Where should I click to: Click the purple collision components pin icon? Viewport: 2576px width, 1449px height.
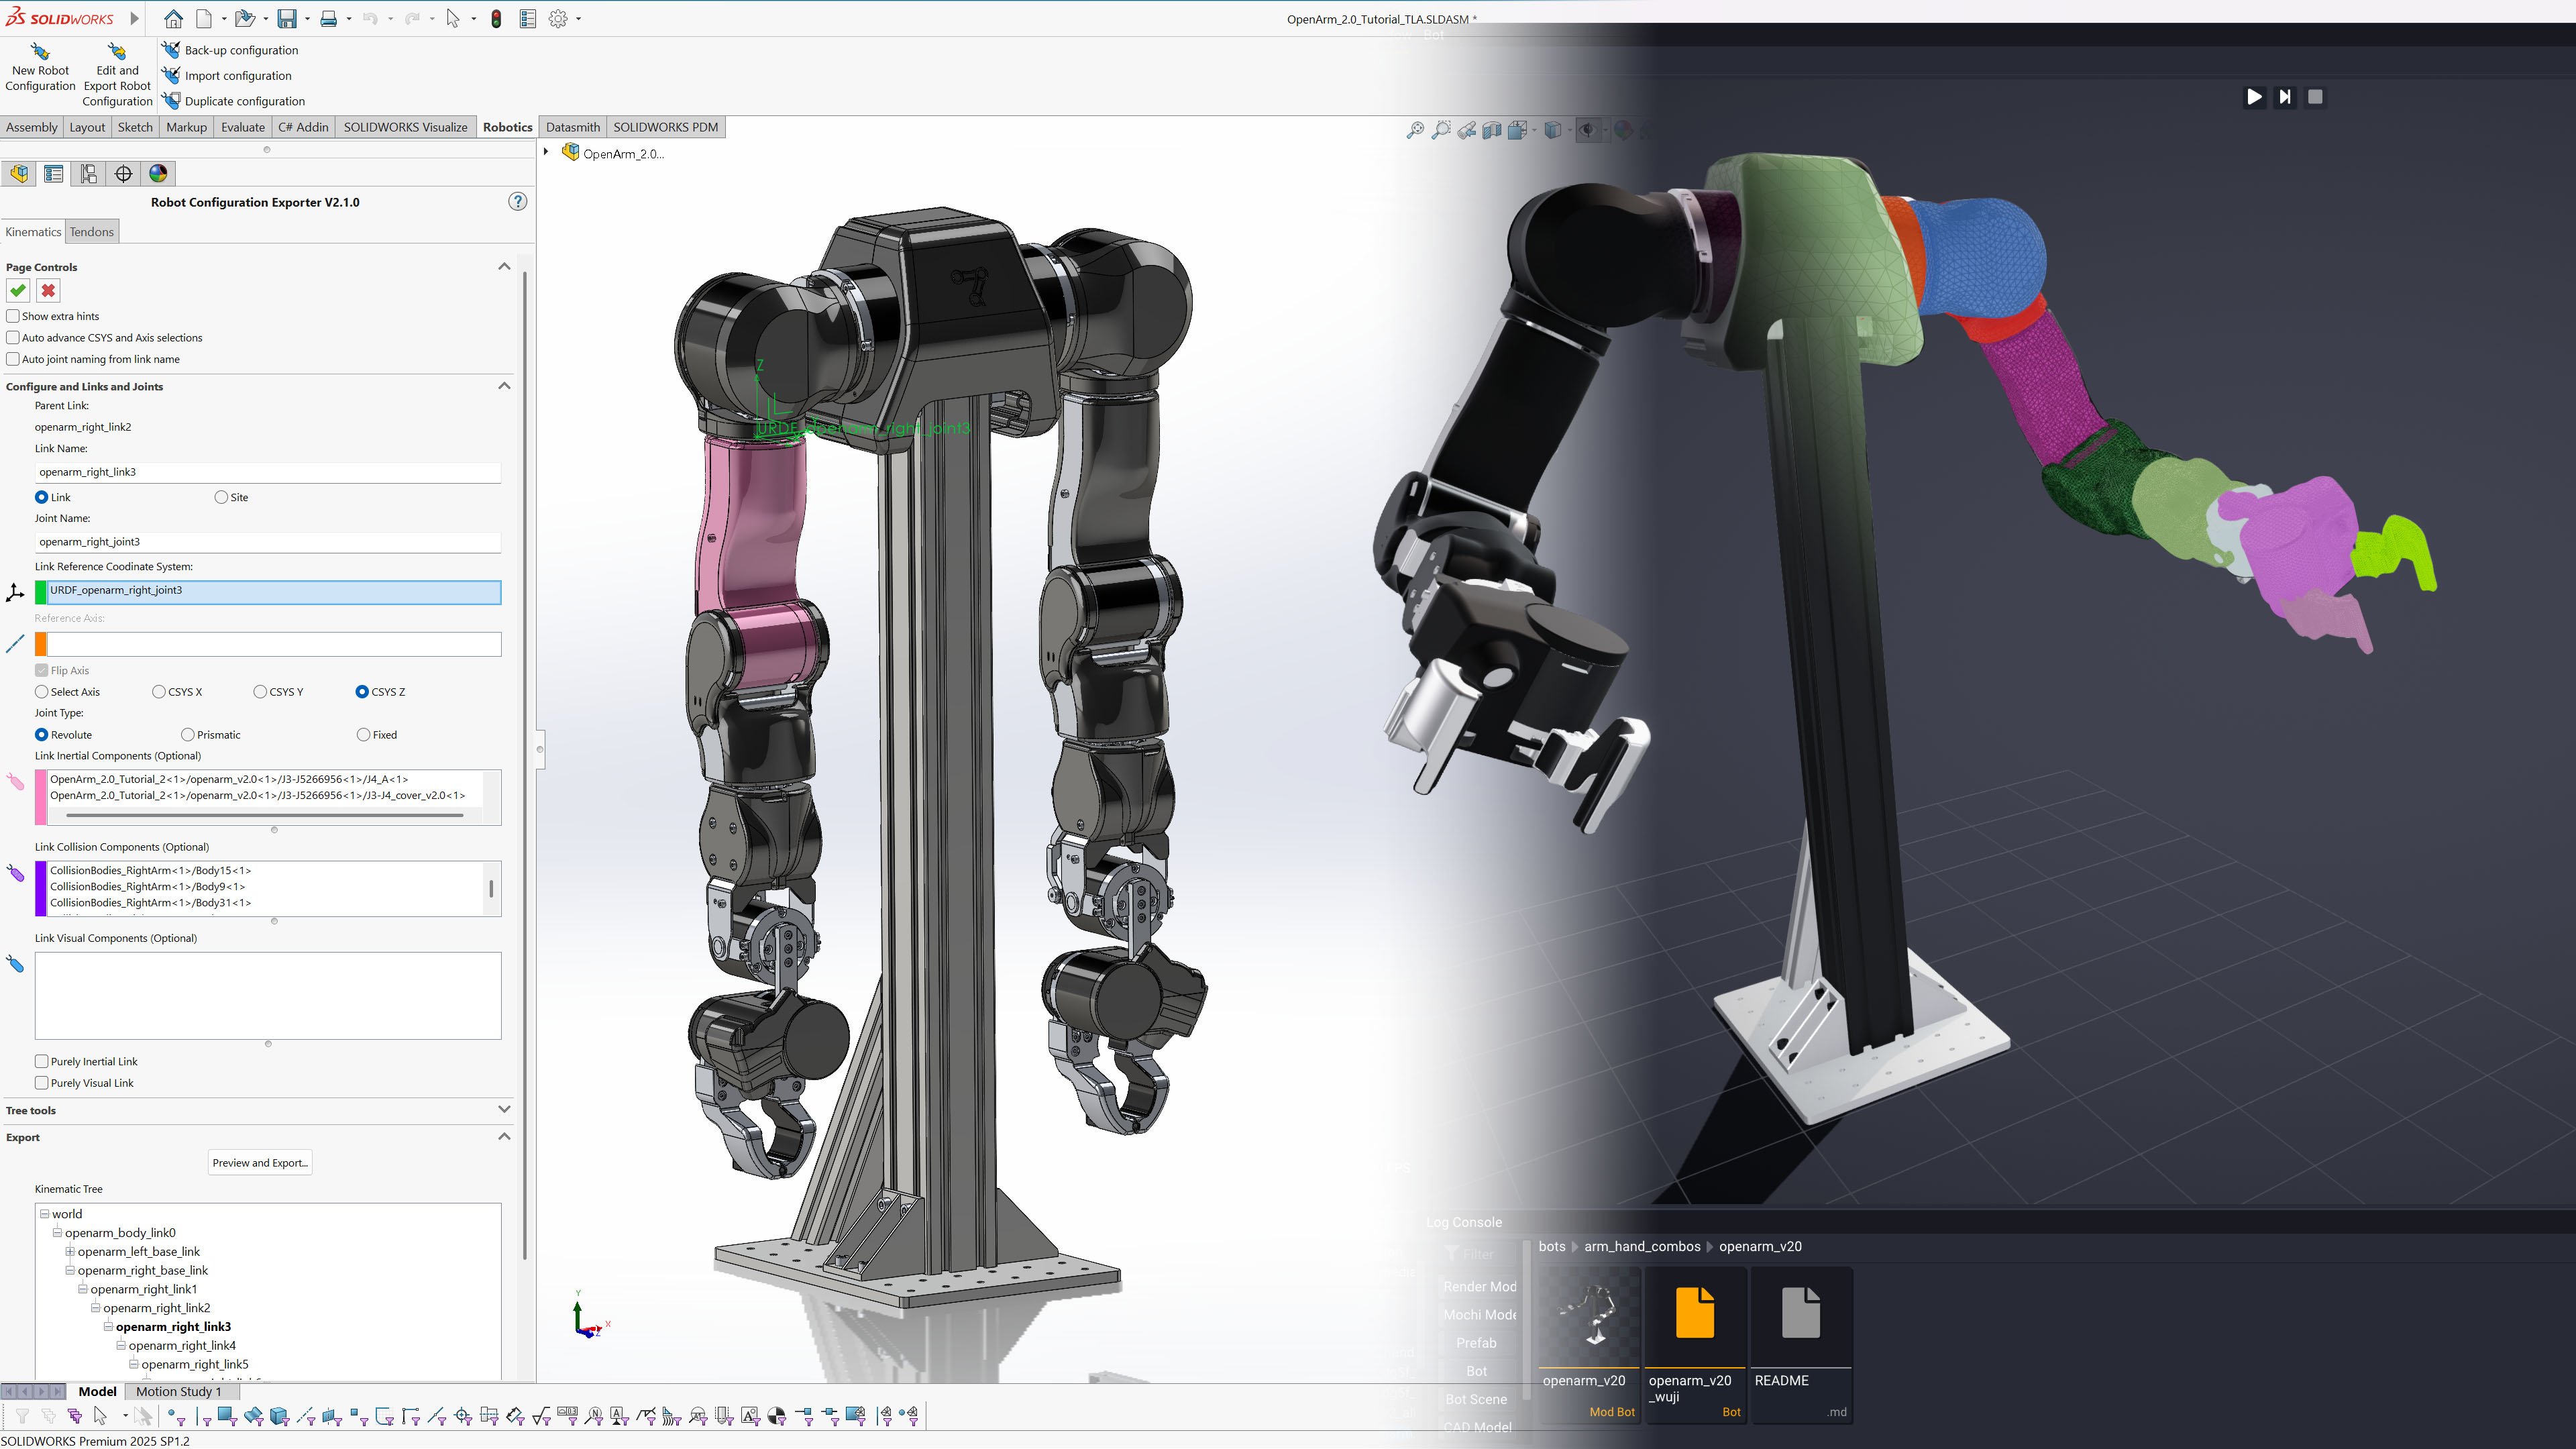tap(15, 873)
